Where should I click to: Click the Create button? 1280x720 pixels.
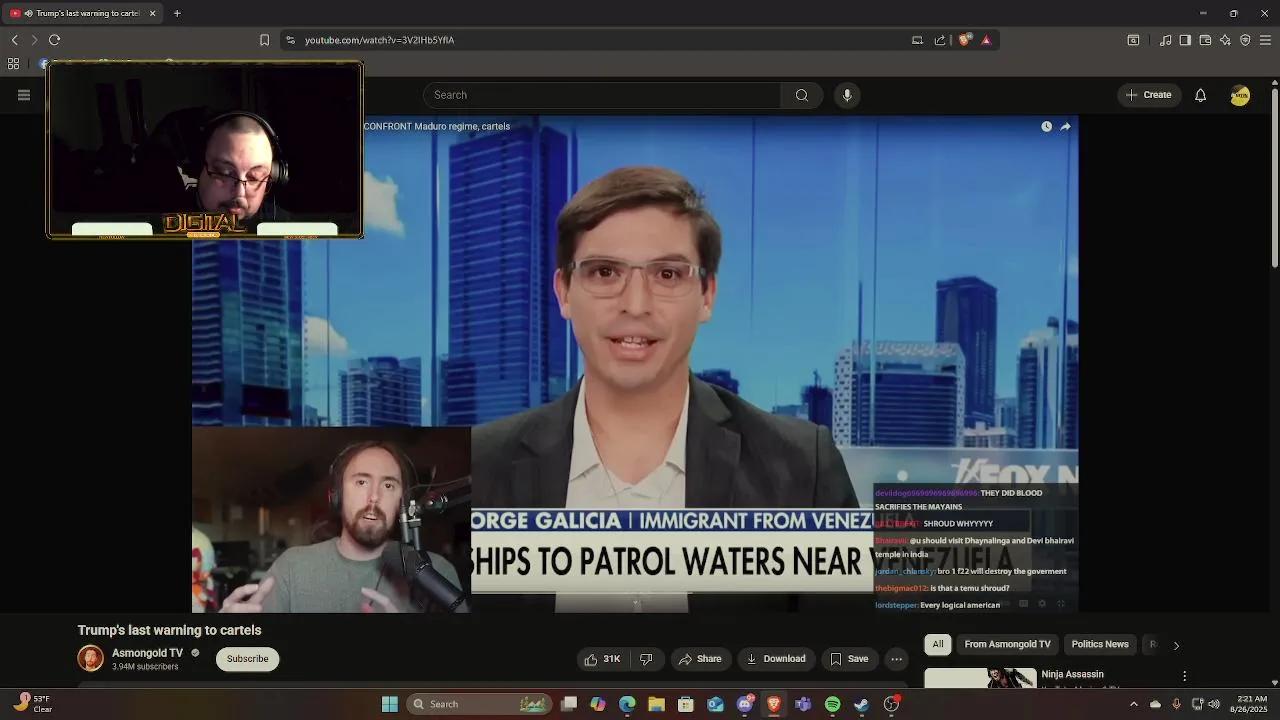(x=1148, y=95)
